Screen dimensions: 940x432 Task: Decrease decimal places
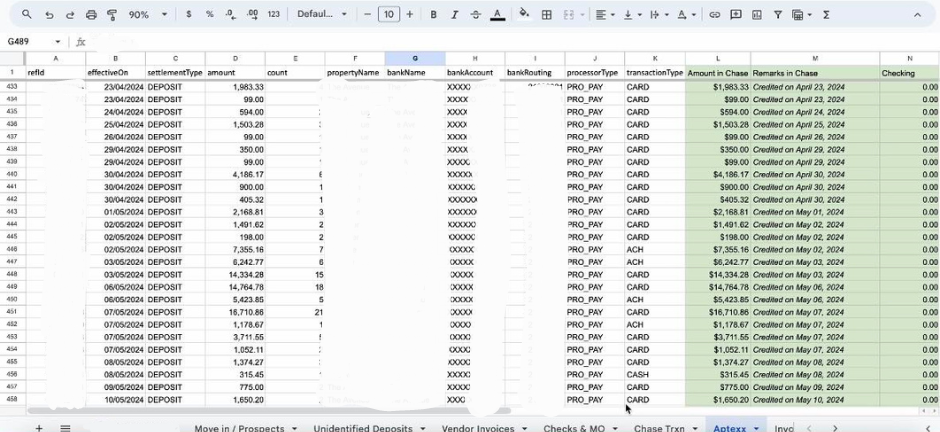click(x=231, y=14)
